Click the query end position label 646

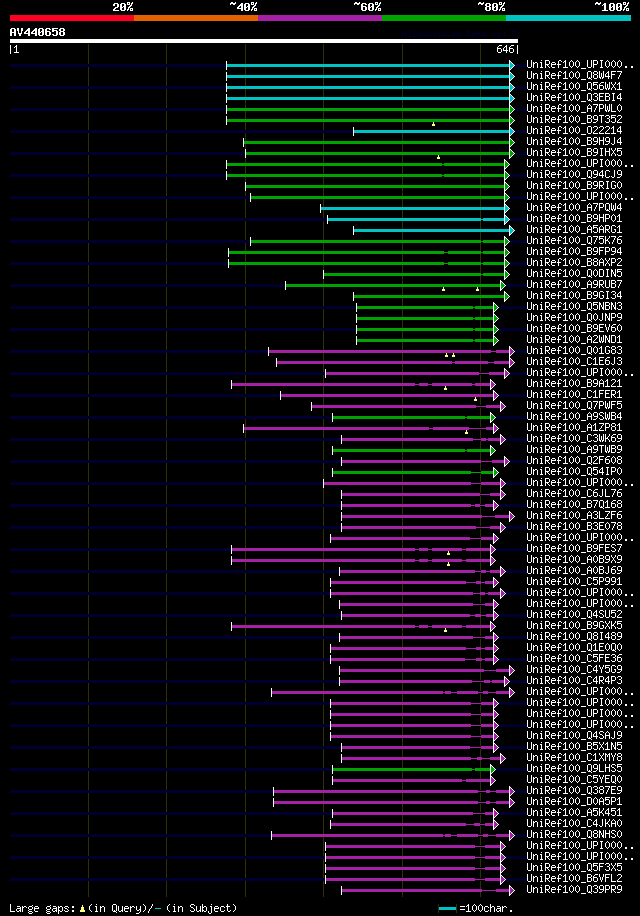pos(505,50)
